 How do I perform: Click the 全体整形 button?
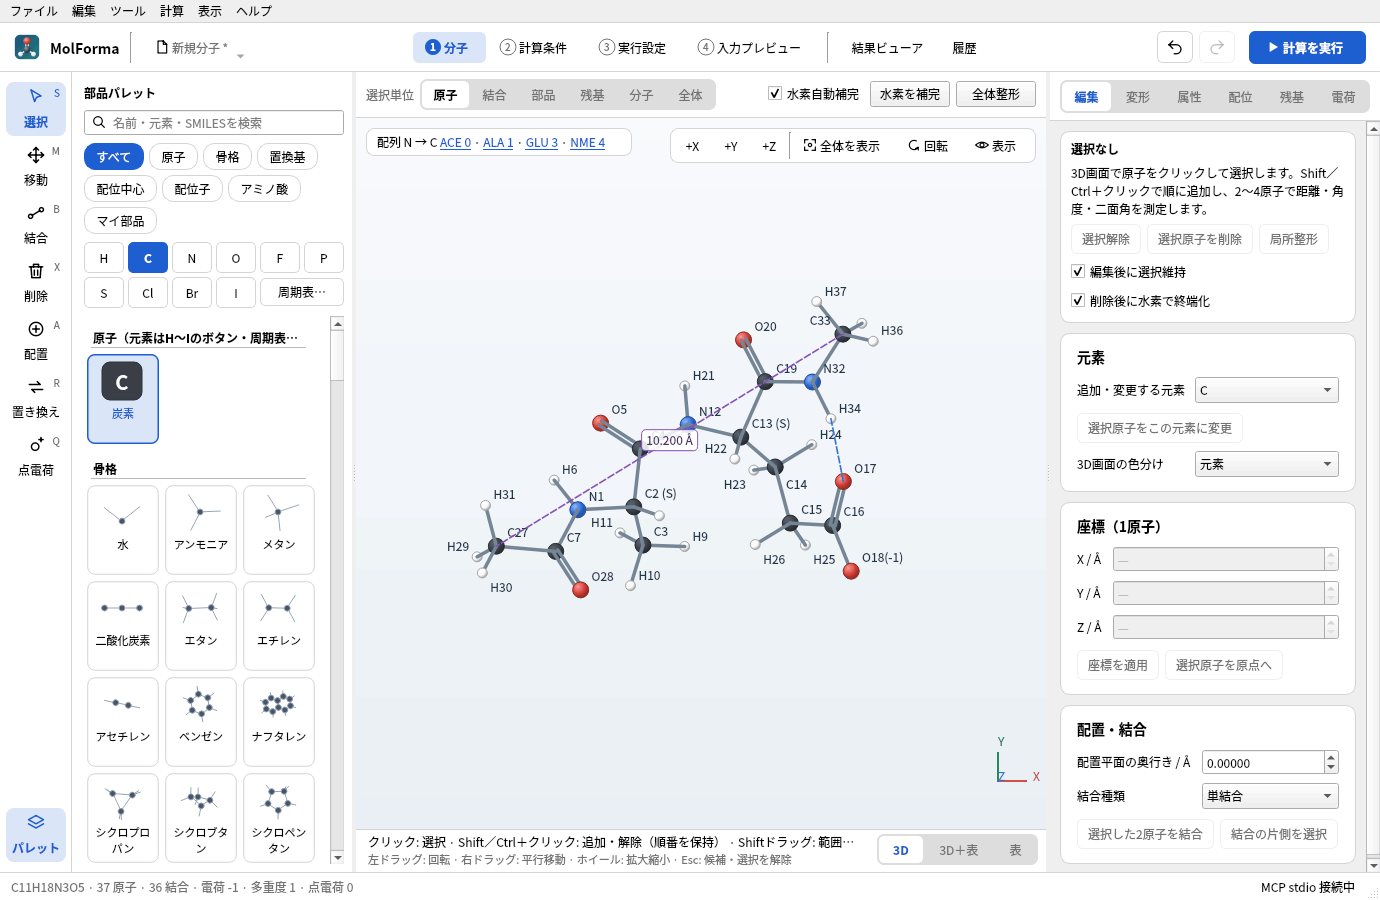[996, 94]
